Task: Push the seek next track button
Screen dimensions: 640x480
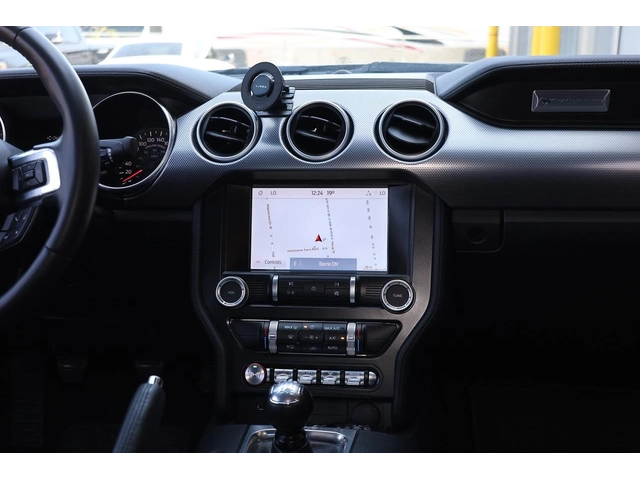Action: [x=337, y=284]
